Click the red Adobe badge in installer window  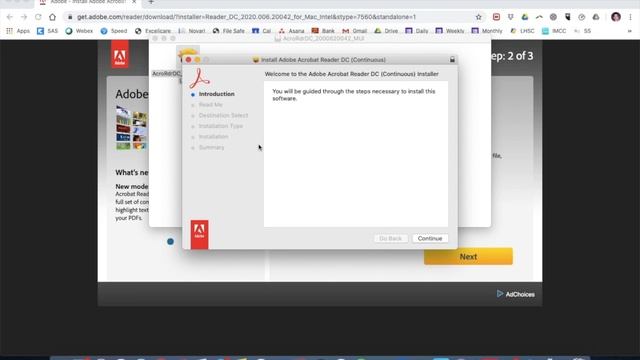point(199,234)
